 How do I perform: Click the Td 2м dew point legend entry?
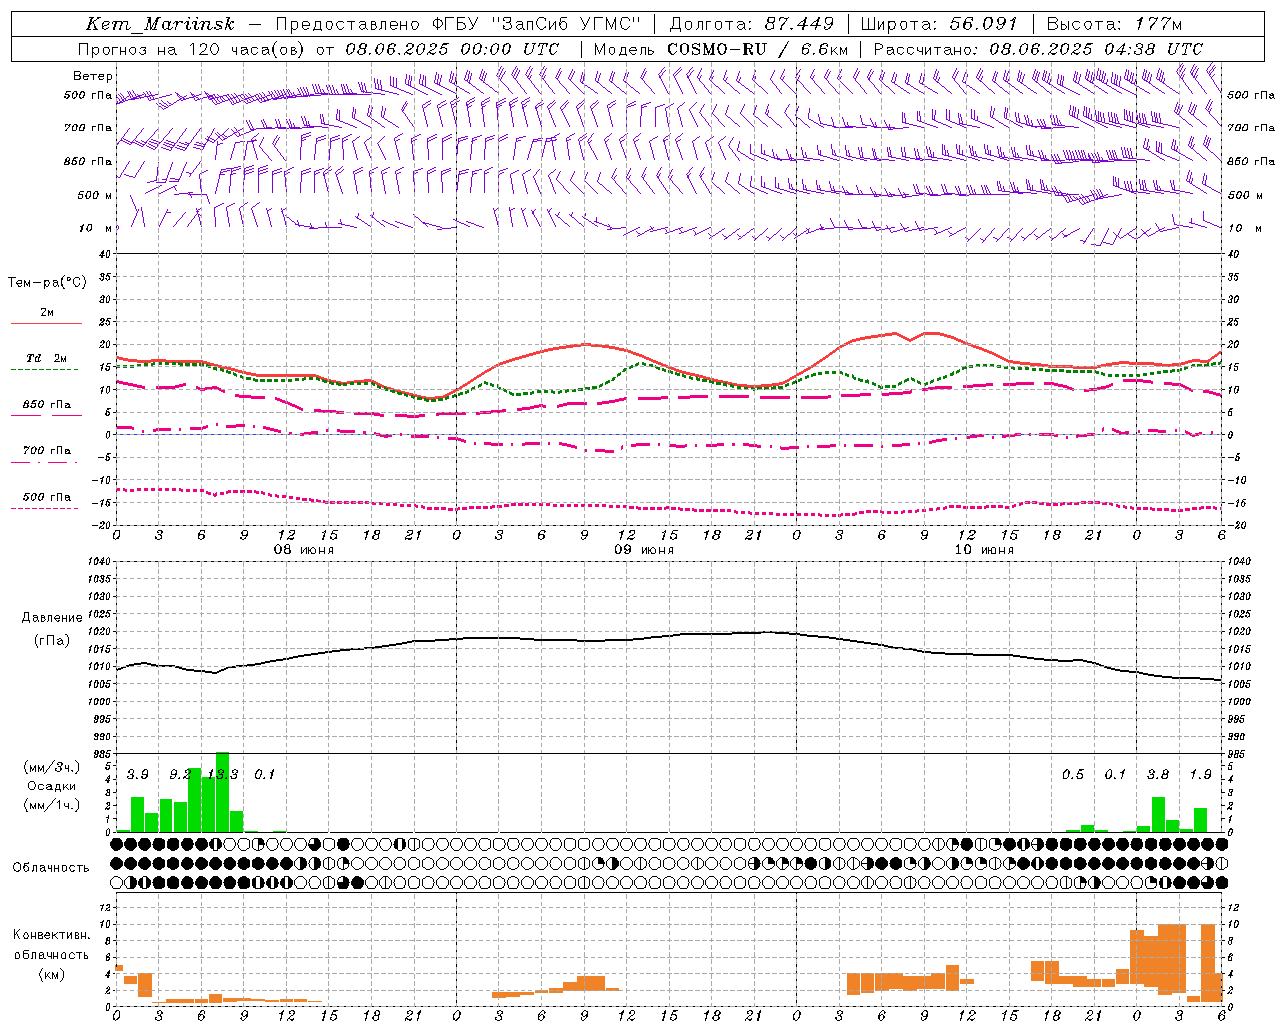(x=47, y=358)
